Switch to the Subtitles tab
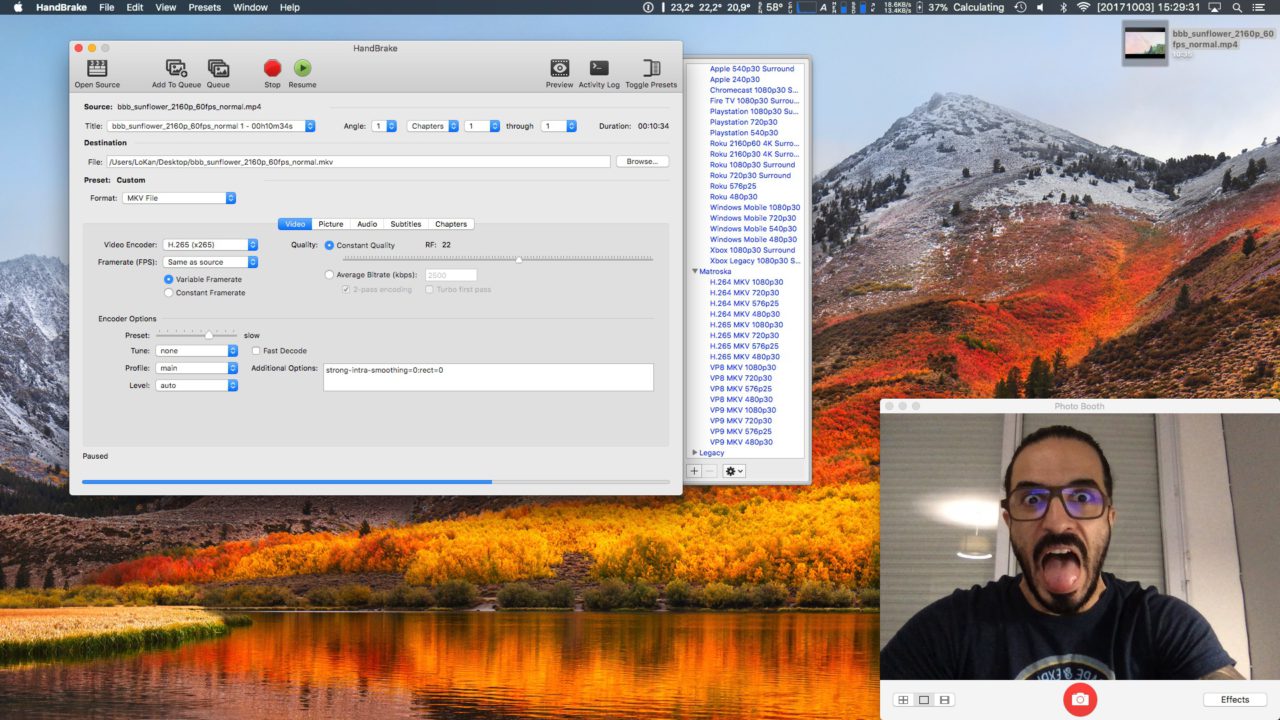1280x720 pixels. point(406,224)
